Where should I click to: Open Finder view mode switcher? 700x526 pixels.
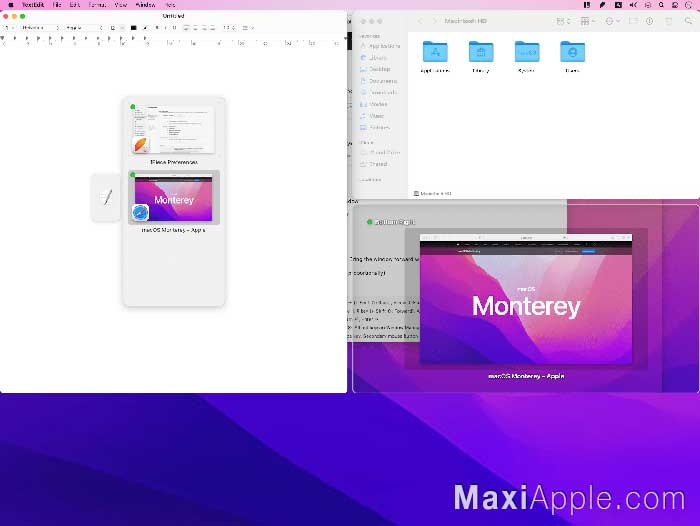(563, 21)
